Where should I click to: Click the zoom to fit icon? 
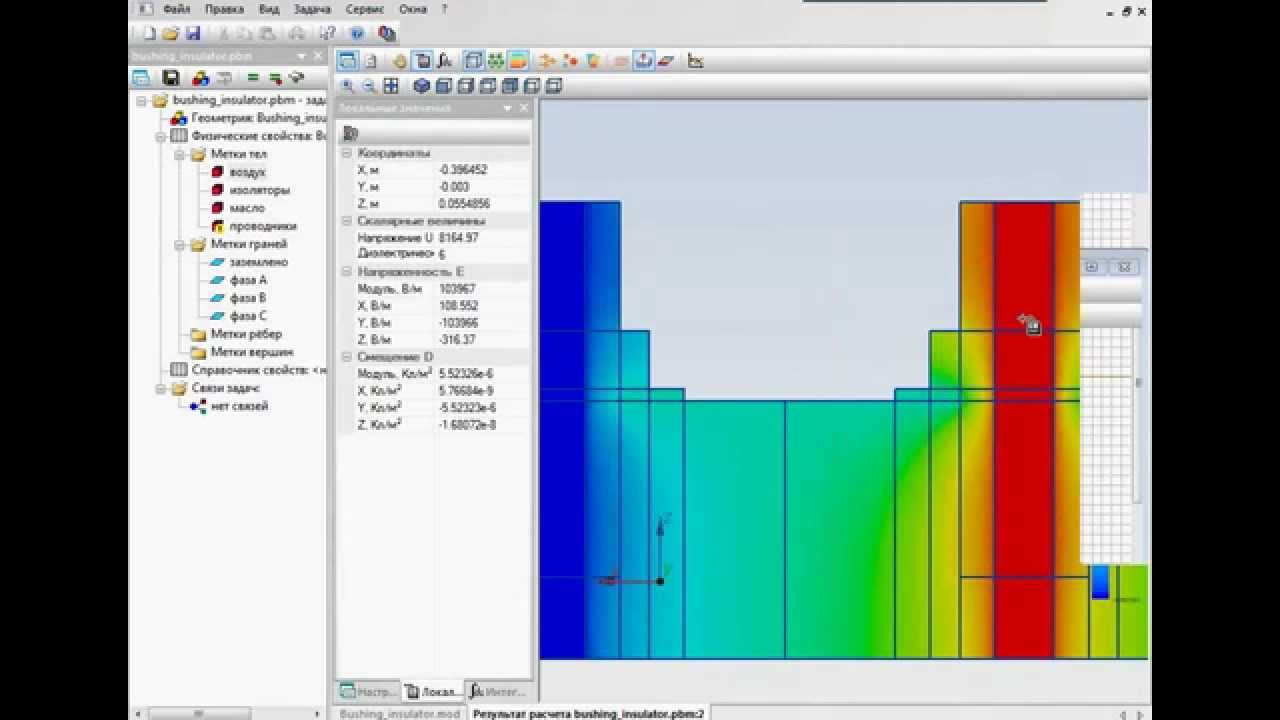[391, 86]
